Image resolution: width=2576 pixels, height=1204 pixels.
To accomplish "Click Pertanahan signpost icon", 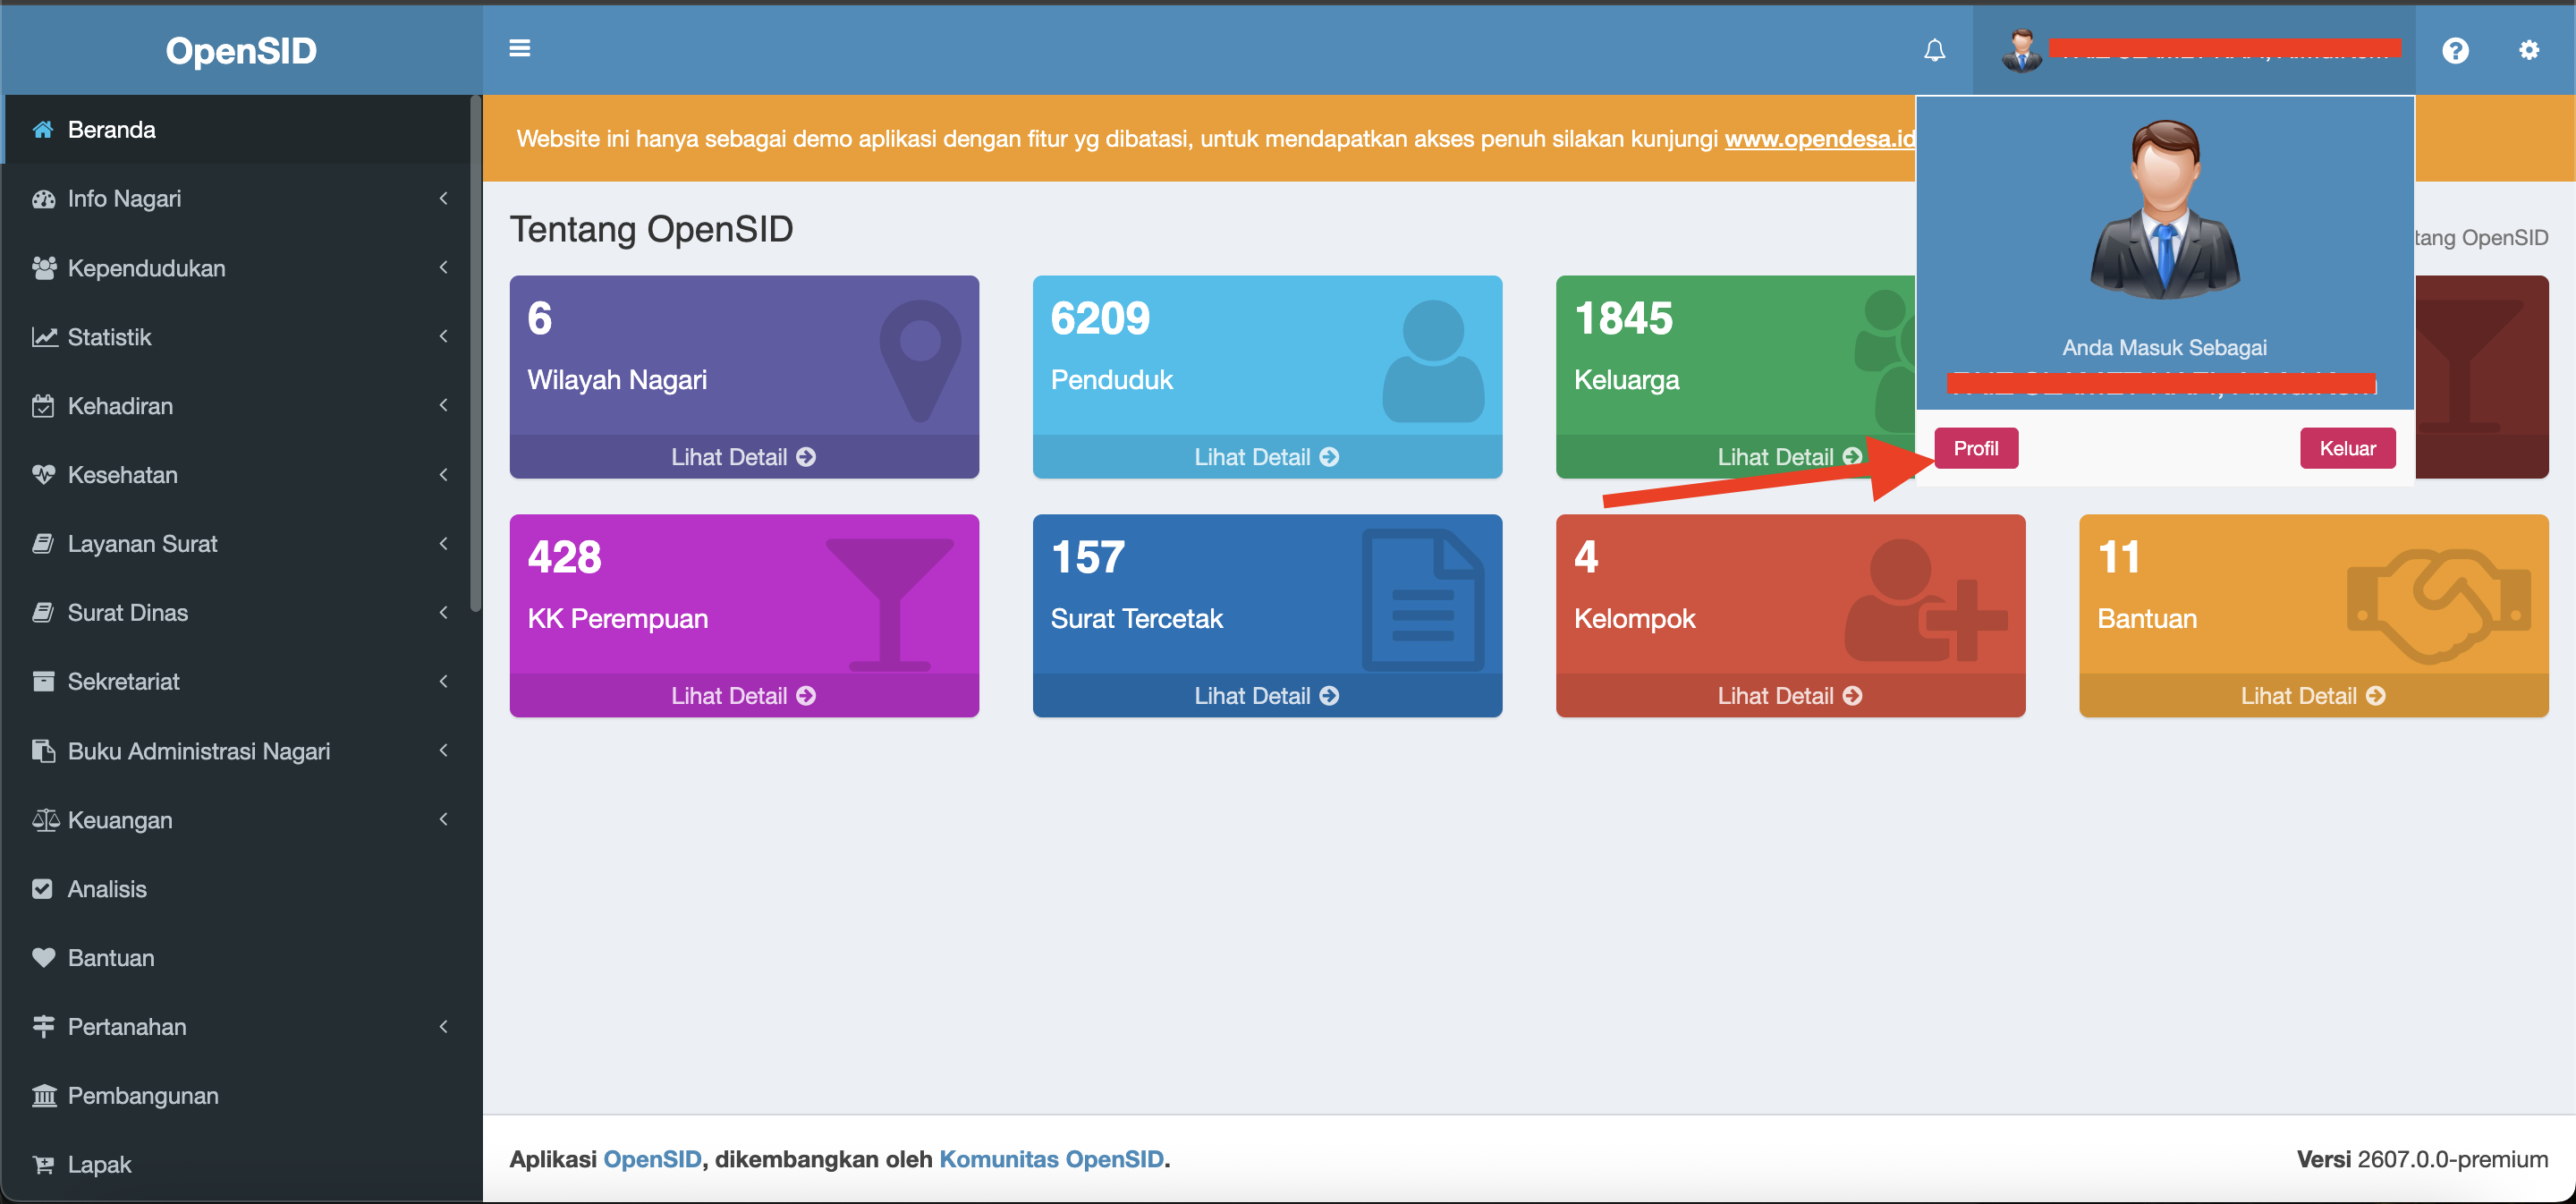I will click(43, 1027).
